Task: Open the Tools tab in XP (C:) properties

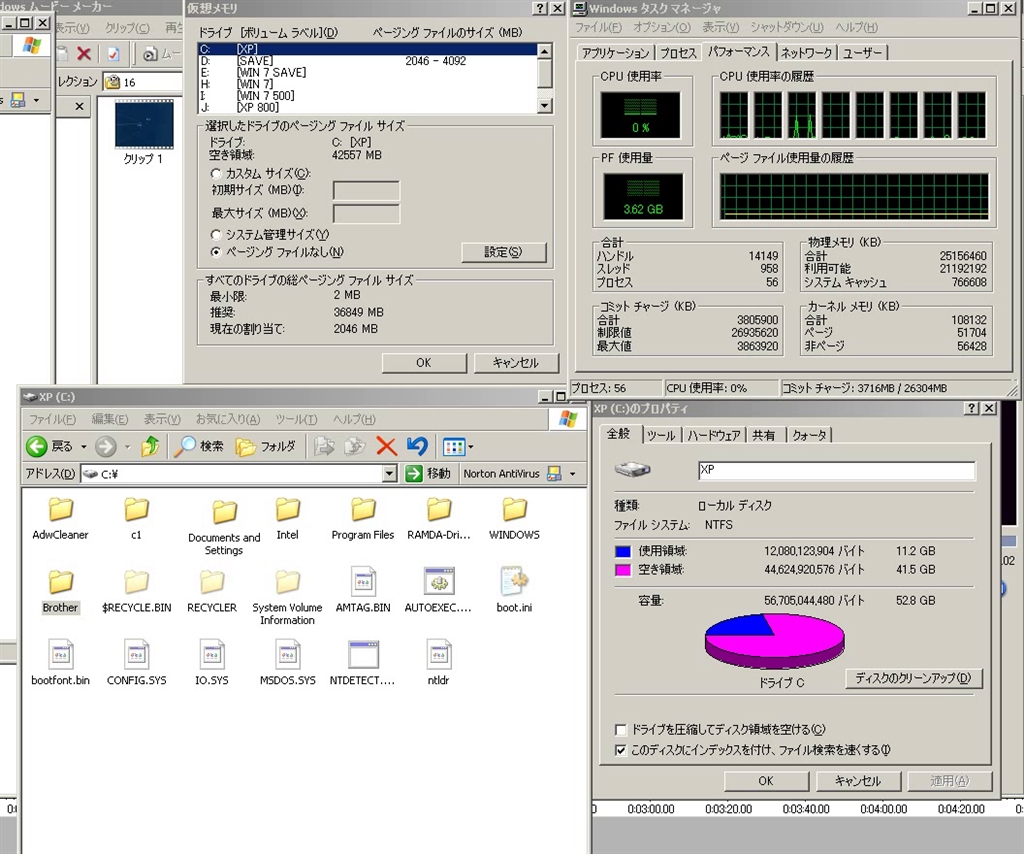Action: click(661, 435)
